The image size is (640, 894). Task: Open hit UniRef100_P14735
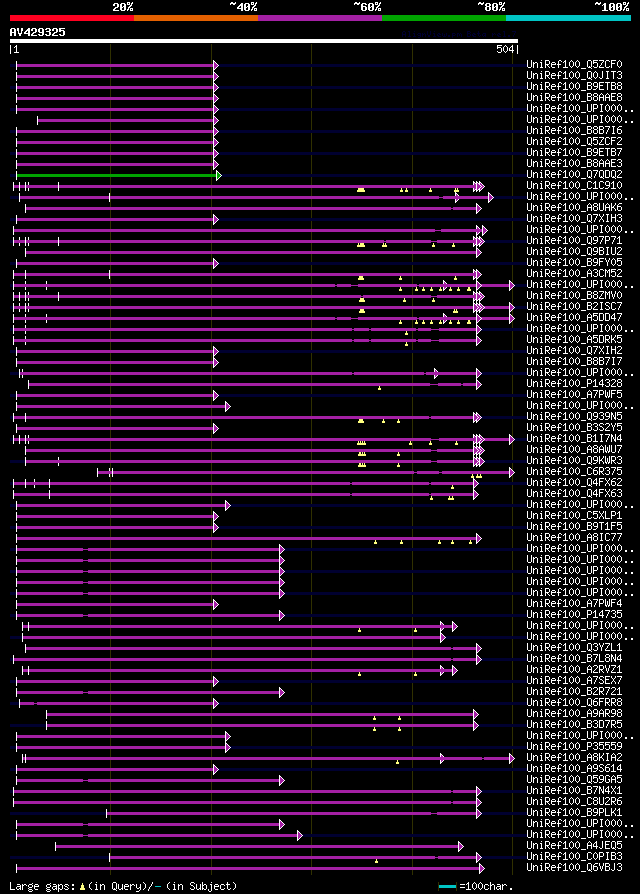click(x=574, y=615)
